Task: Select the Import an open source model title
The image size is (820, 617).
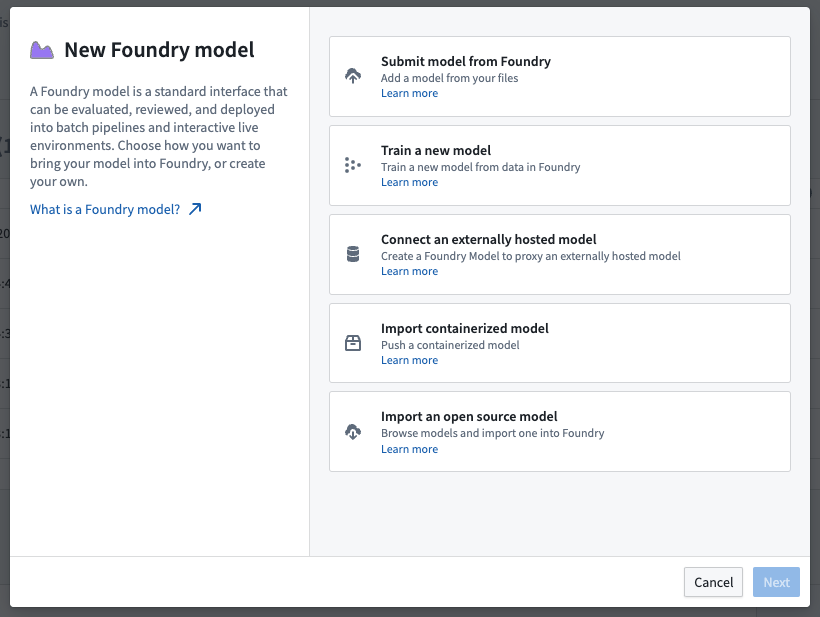Action: point(469,416)
